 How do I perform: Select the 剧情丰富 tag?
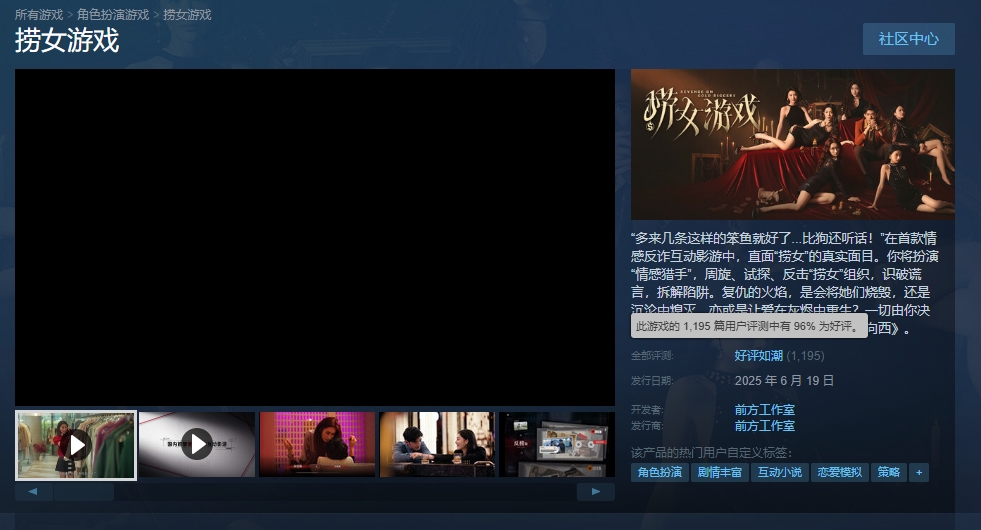pos(719,472)
